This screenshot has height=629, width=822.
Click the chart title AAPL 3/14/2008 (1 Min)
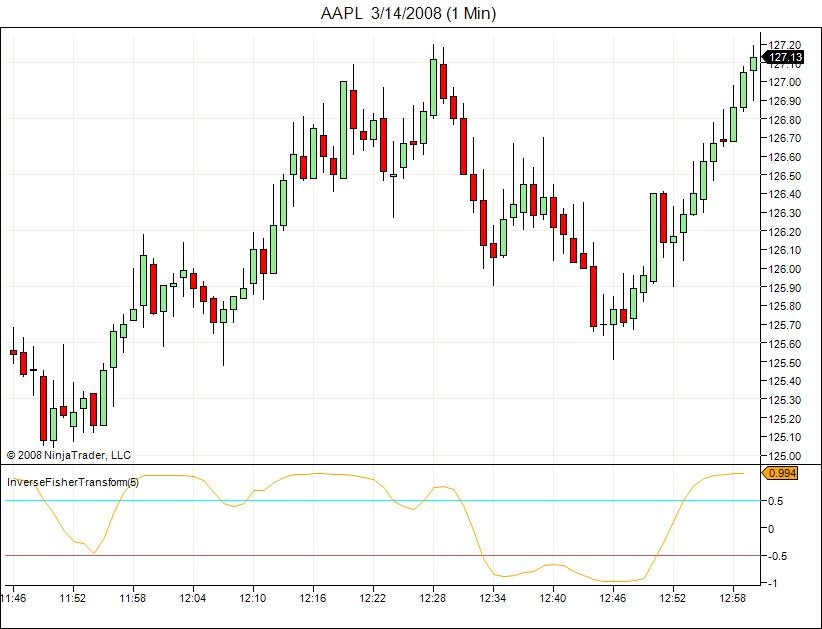pyautogui.click(x=408, y=13)
